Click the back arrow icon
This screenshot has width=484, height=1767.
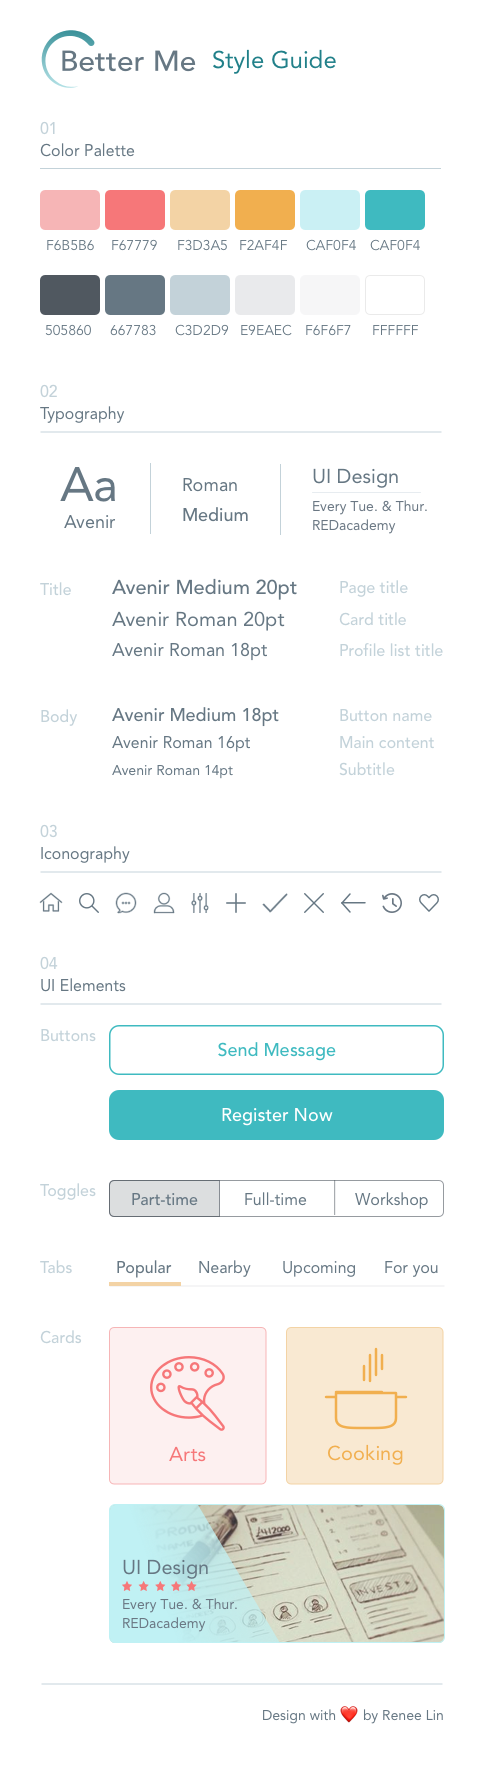tap(353, 903)
